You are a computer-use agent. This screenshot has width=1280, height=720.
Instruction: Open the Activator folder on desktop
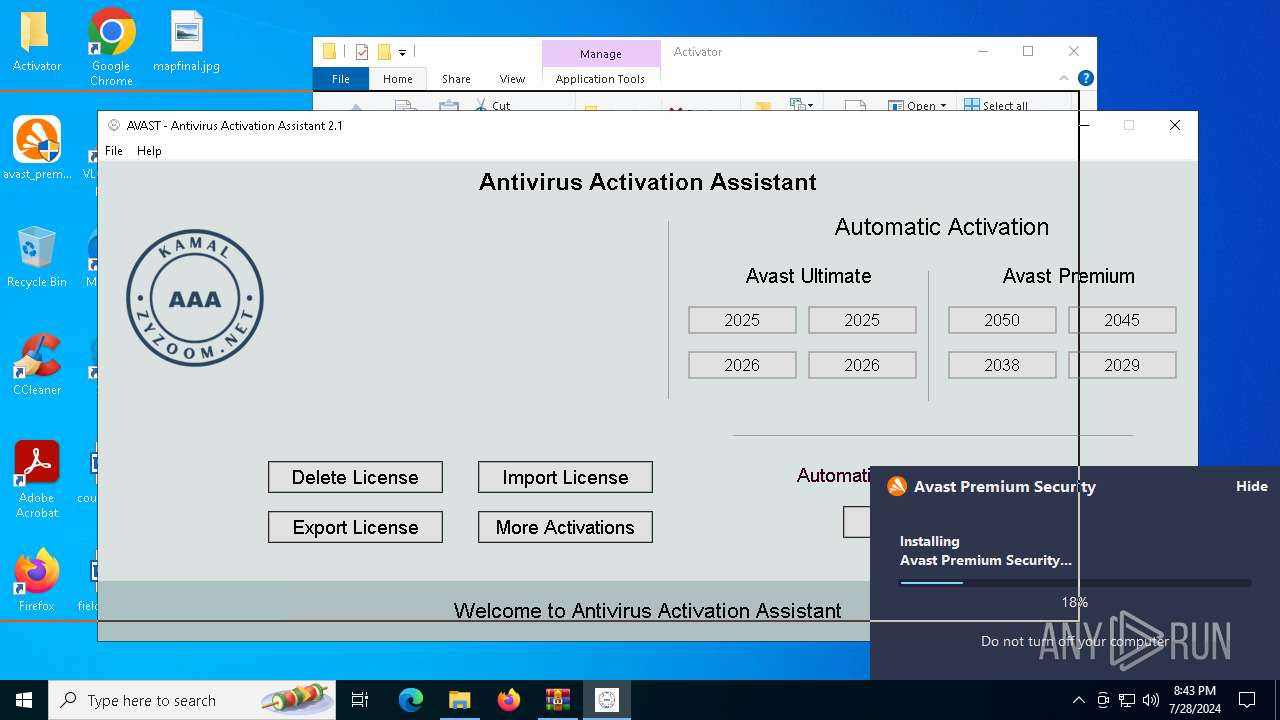(x=36, y=42)
